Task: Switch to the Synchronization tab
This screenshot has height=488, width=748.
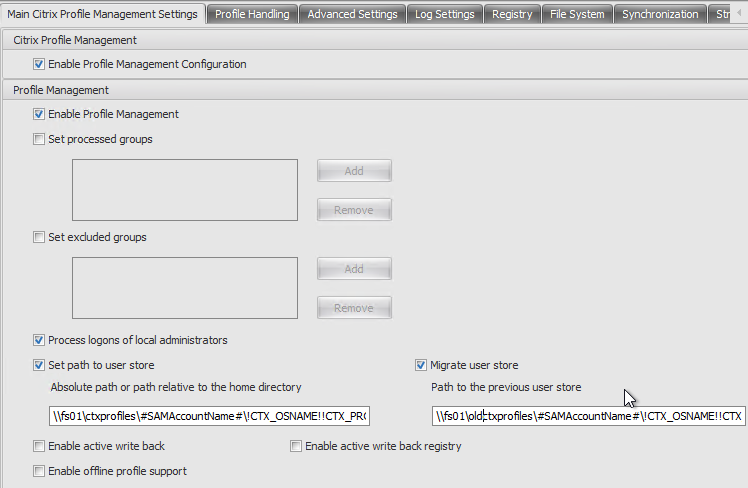Action: [660, 14]
